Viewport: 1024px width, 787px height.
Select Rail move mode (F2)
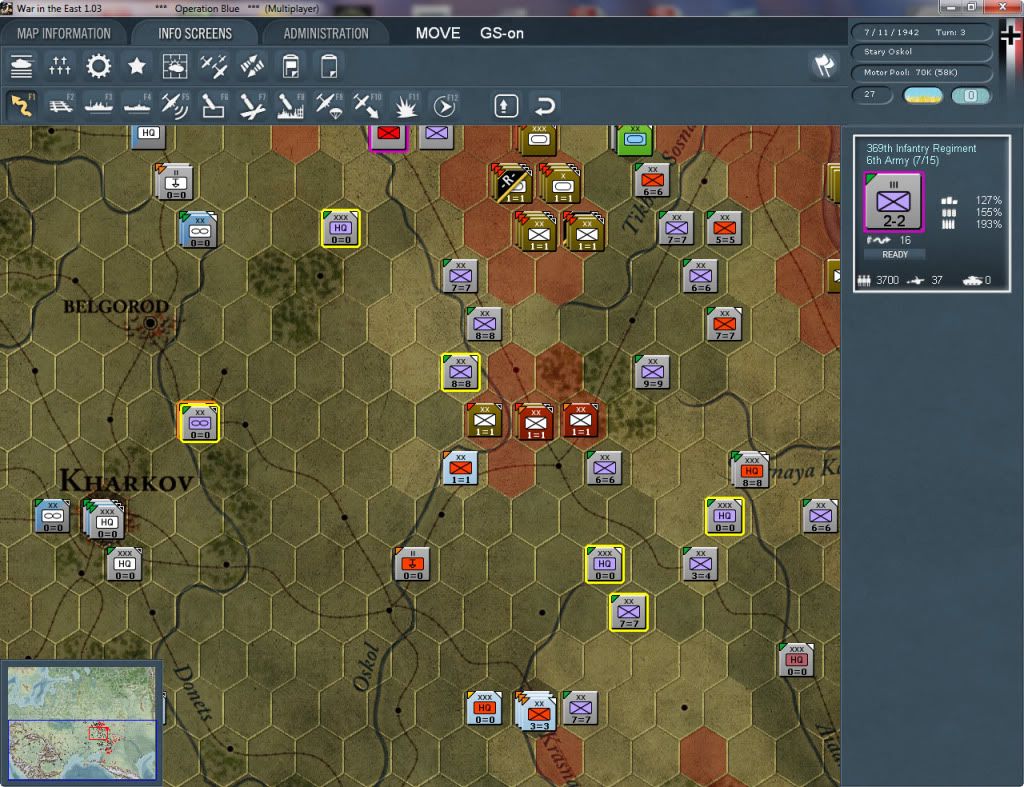tap(61, 105)
